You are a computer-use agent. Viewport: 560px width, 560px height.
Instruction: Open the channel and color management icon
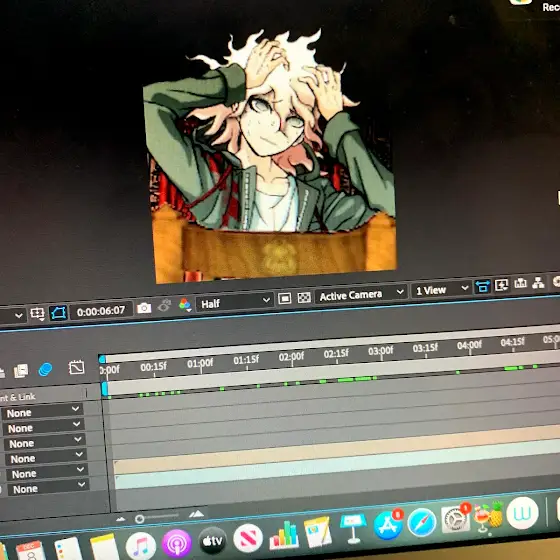tap(185, 305)
